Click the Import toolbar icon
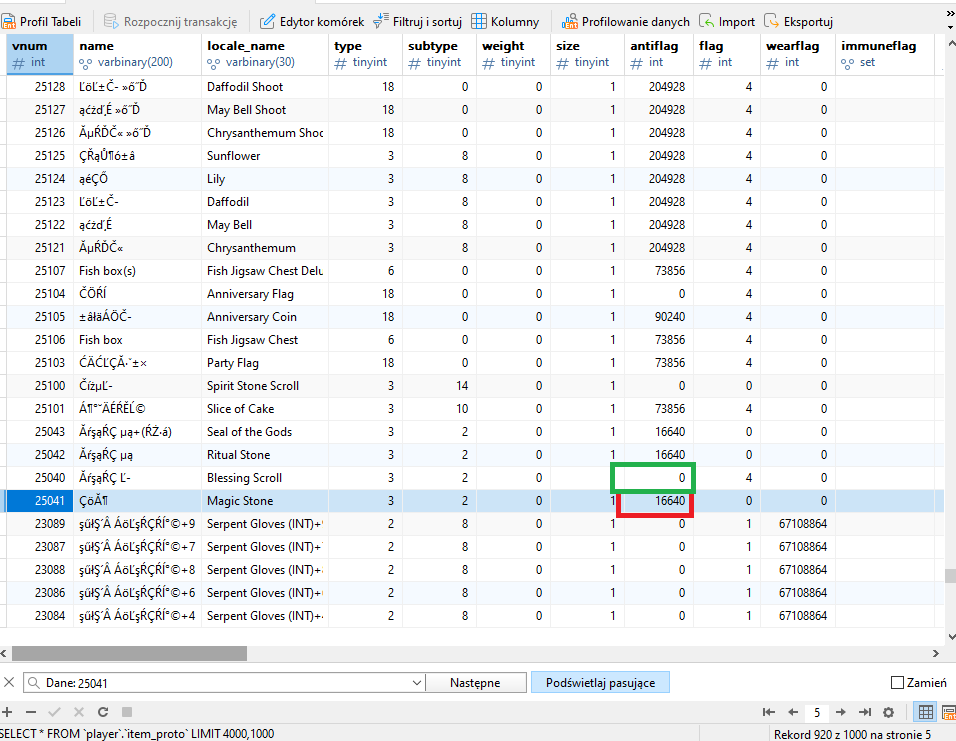 tap(727, 21)
